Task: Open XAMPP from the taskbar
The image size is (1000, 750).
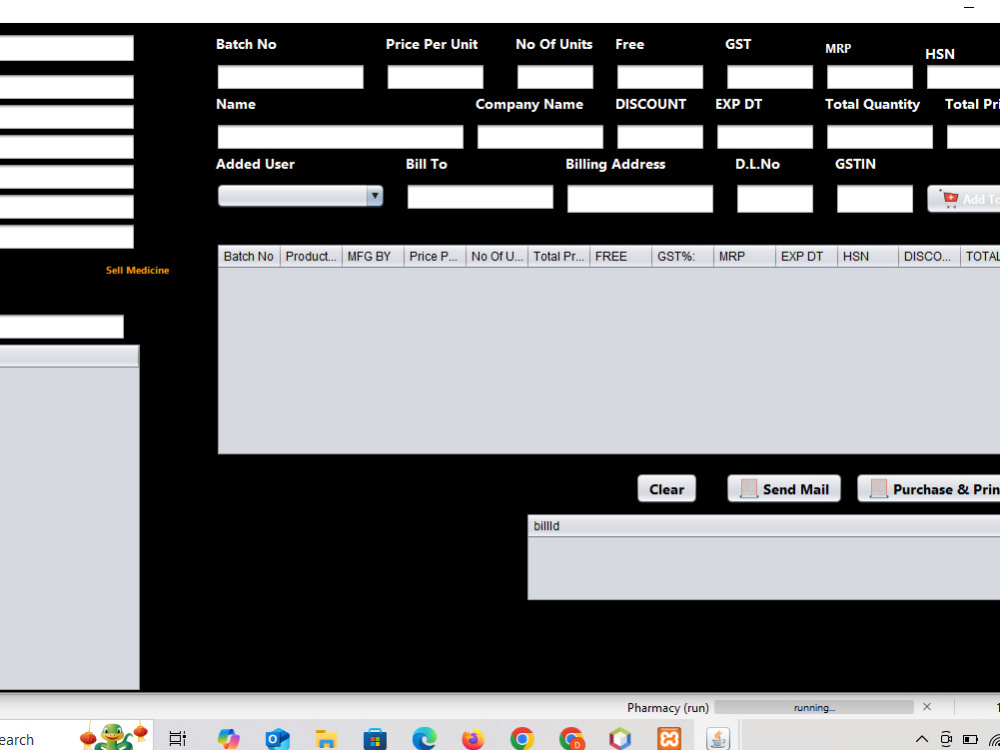Action: coord(669,739)
